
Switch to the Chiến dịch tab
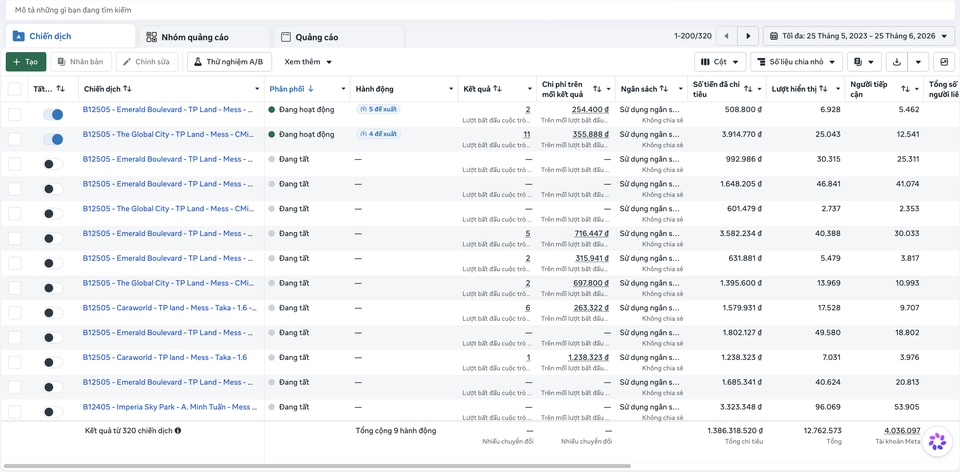point(70,36)
